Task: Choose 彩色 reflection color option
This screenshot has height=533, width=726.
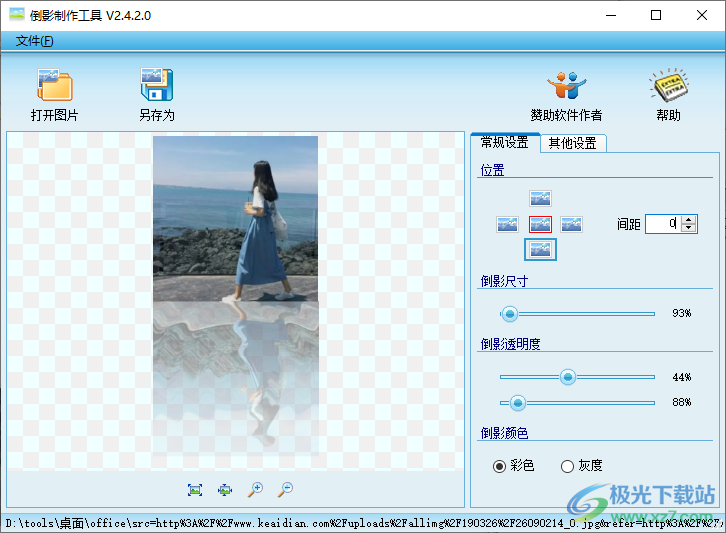Action: point(513,466)
